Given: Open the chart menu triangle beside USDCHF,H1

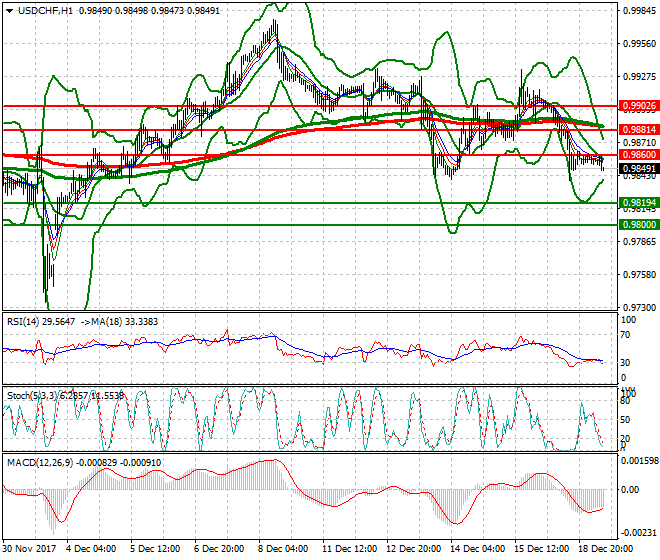Looking at the screenshot, I should coord(9,11).
